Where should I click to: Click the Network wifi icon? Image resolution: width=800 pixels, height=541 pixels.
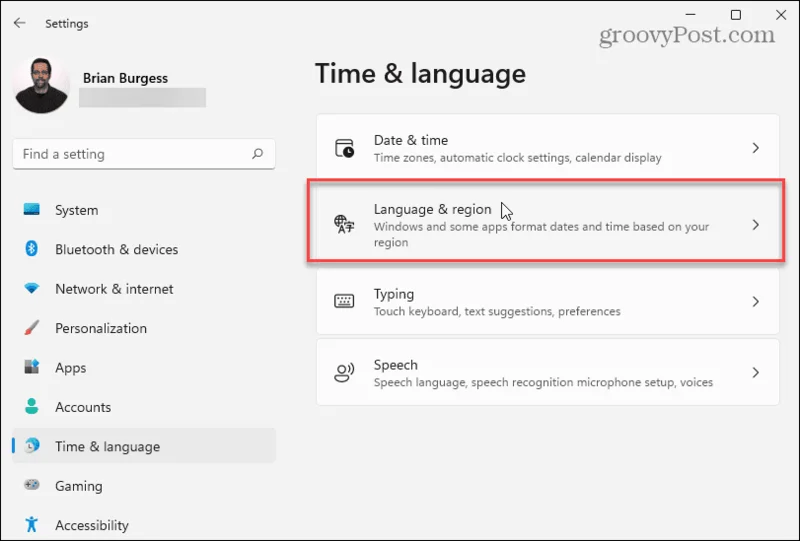(32, 288)
